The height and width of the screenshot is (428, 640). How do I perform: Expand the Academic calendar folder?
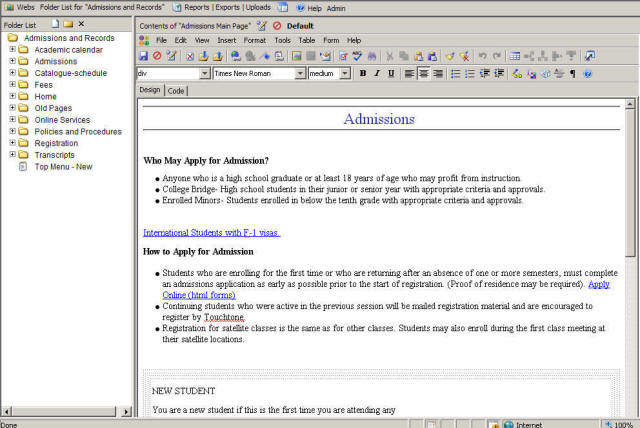click(x=13, y=49)
